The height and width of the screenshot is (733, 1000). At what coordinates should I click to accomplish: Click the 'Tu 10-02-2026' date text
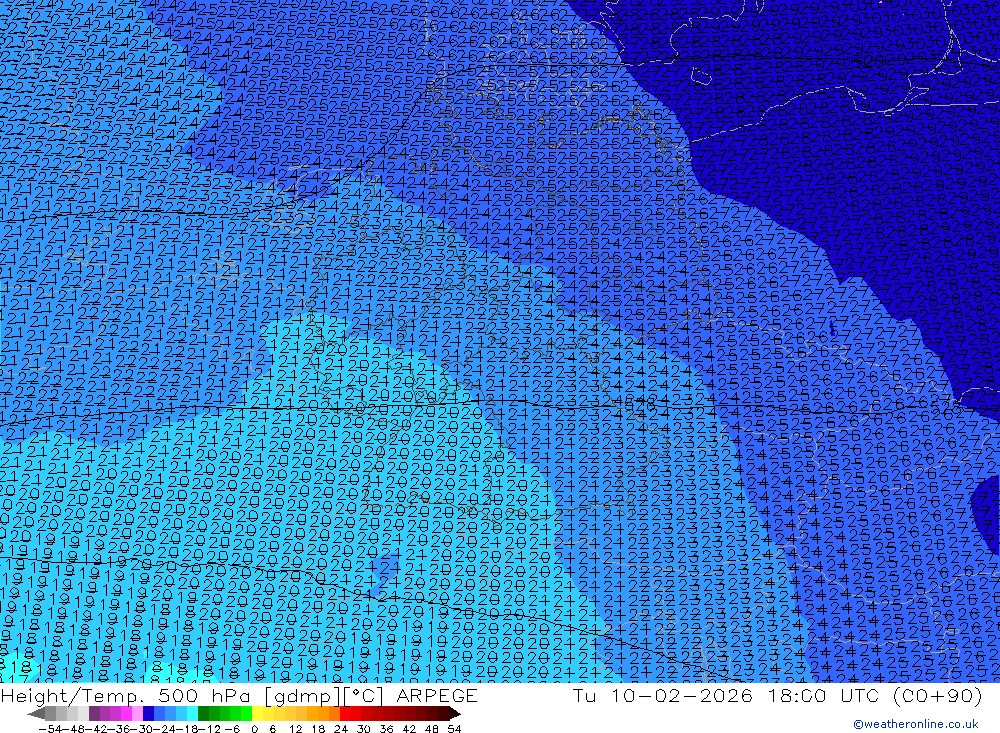pos(663,695)
